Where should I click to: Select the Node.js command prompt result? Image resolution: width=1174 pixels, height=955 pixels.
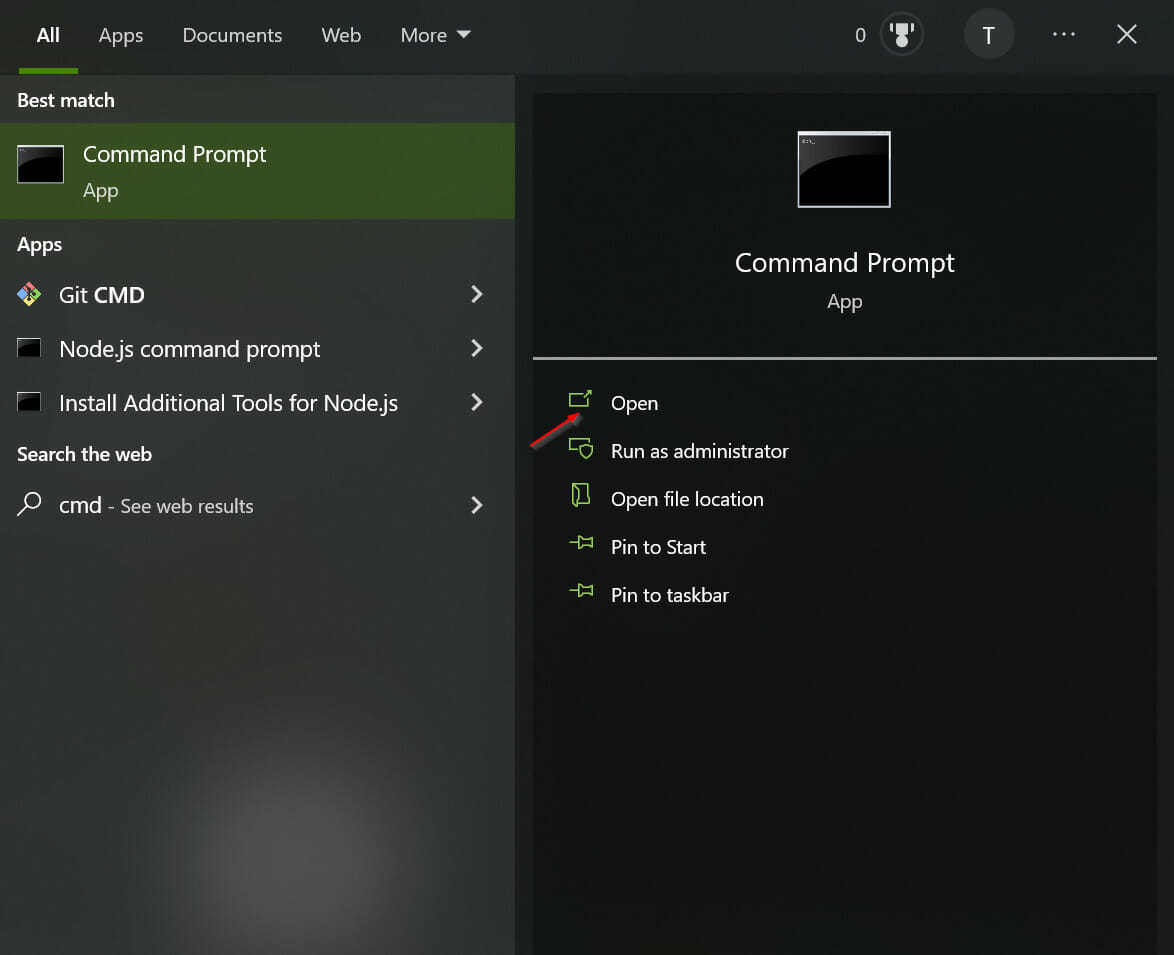(x=258, y=348)
